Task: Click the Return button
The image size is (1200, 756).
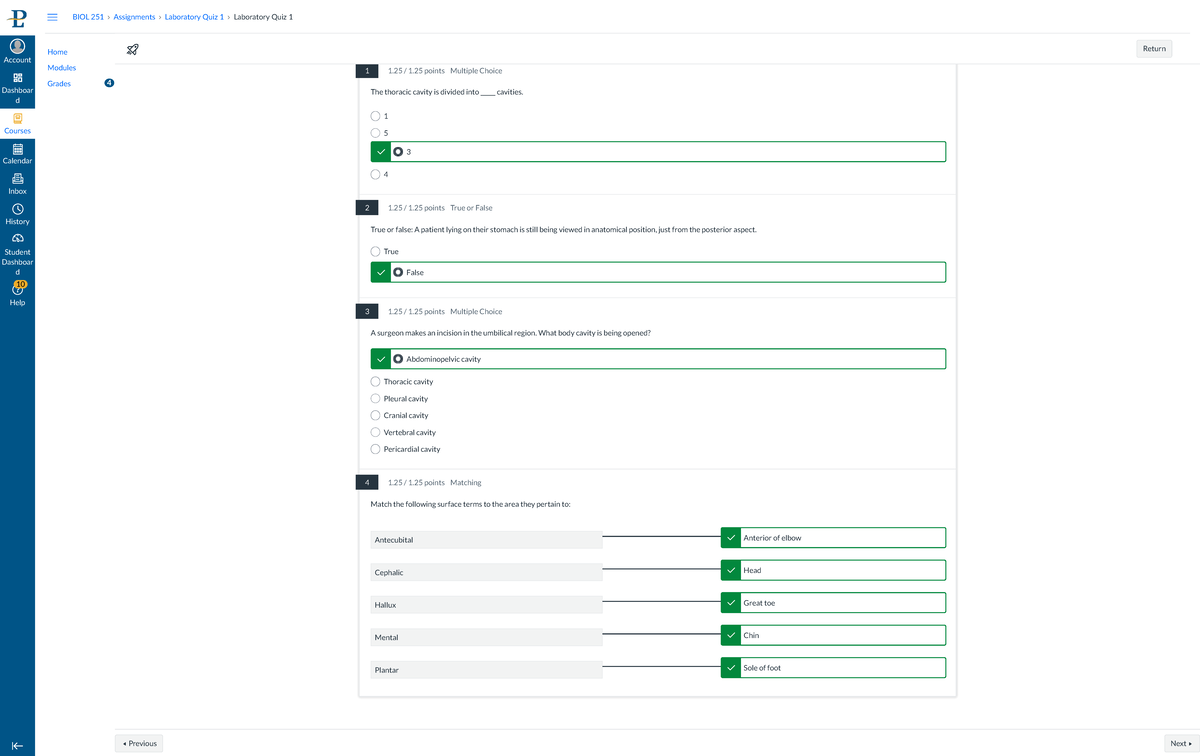Action: pyautogui.click(x=1154, y=49)
